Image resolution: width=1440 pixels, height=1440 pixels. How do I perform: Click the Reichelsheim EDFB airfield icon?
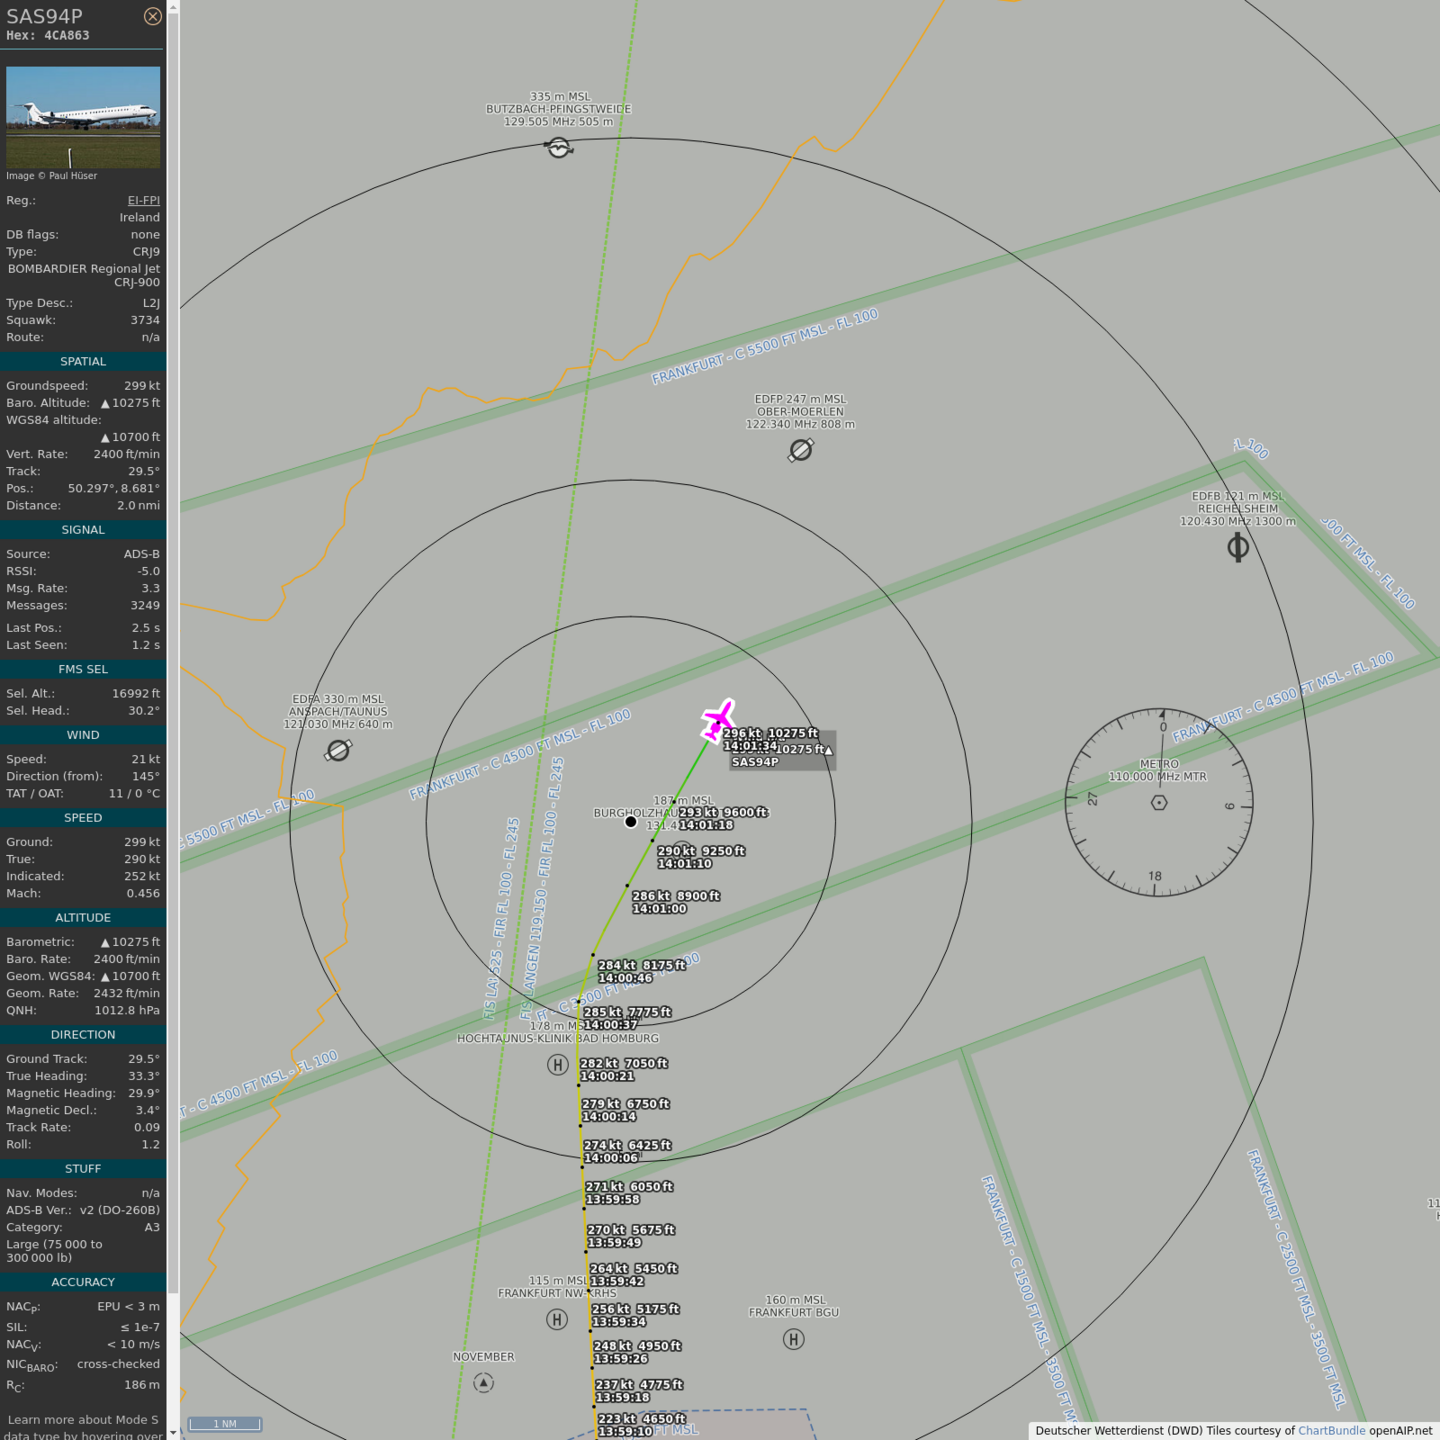click(1238, 547)
